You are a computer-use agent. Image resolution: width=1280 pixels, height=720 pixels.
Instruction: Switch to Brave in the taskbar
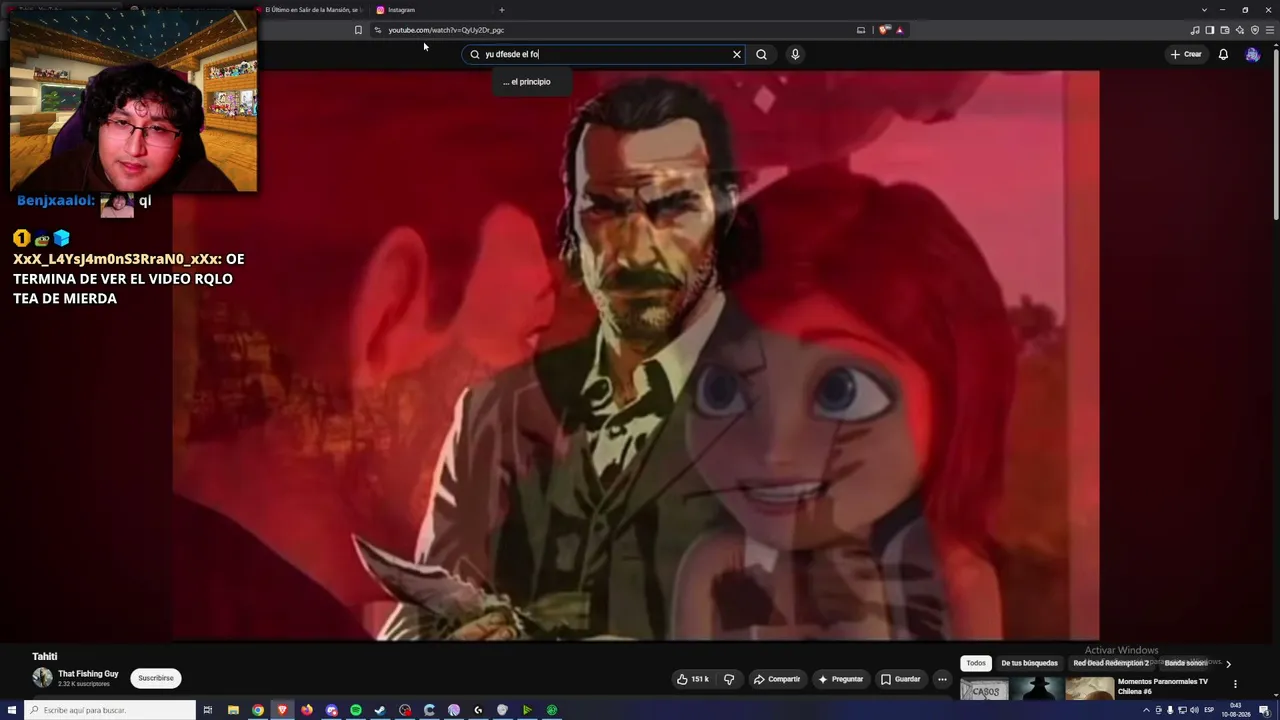282,710
